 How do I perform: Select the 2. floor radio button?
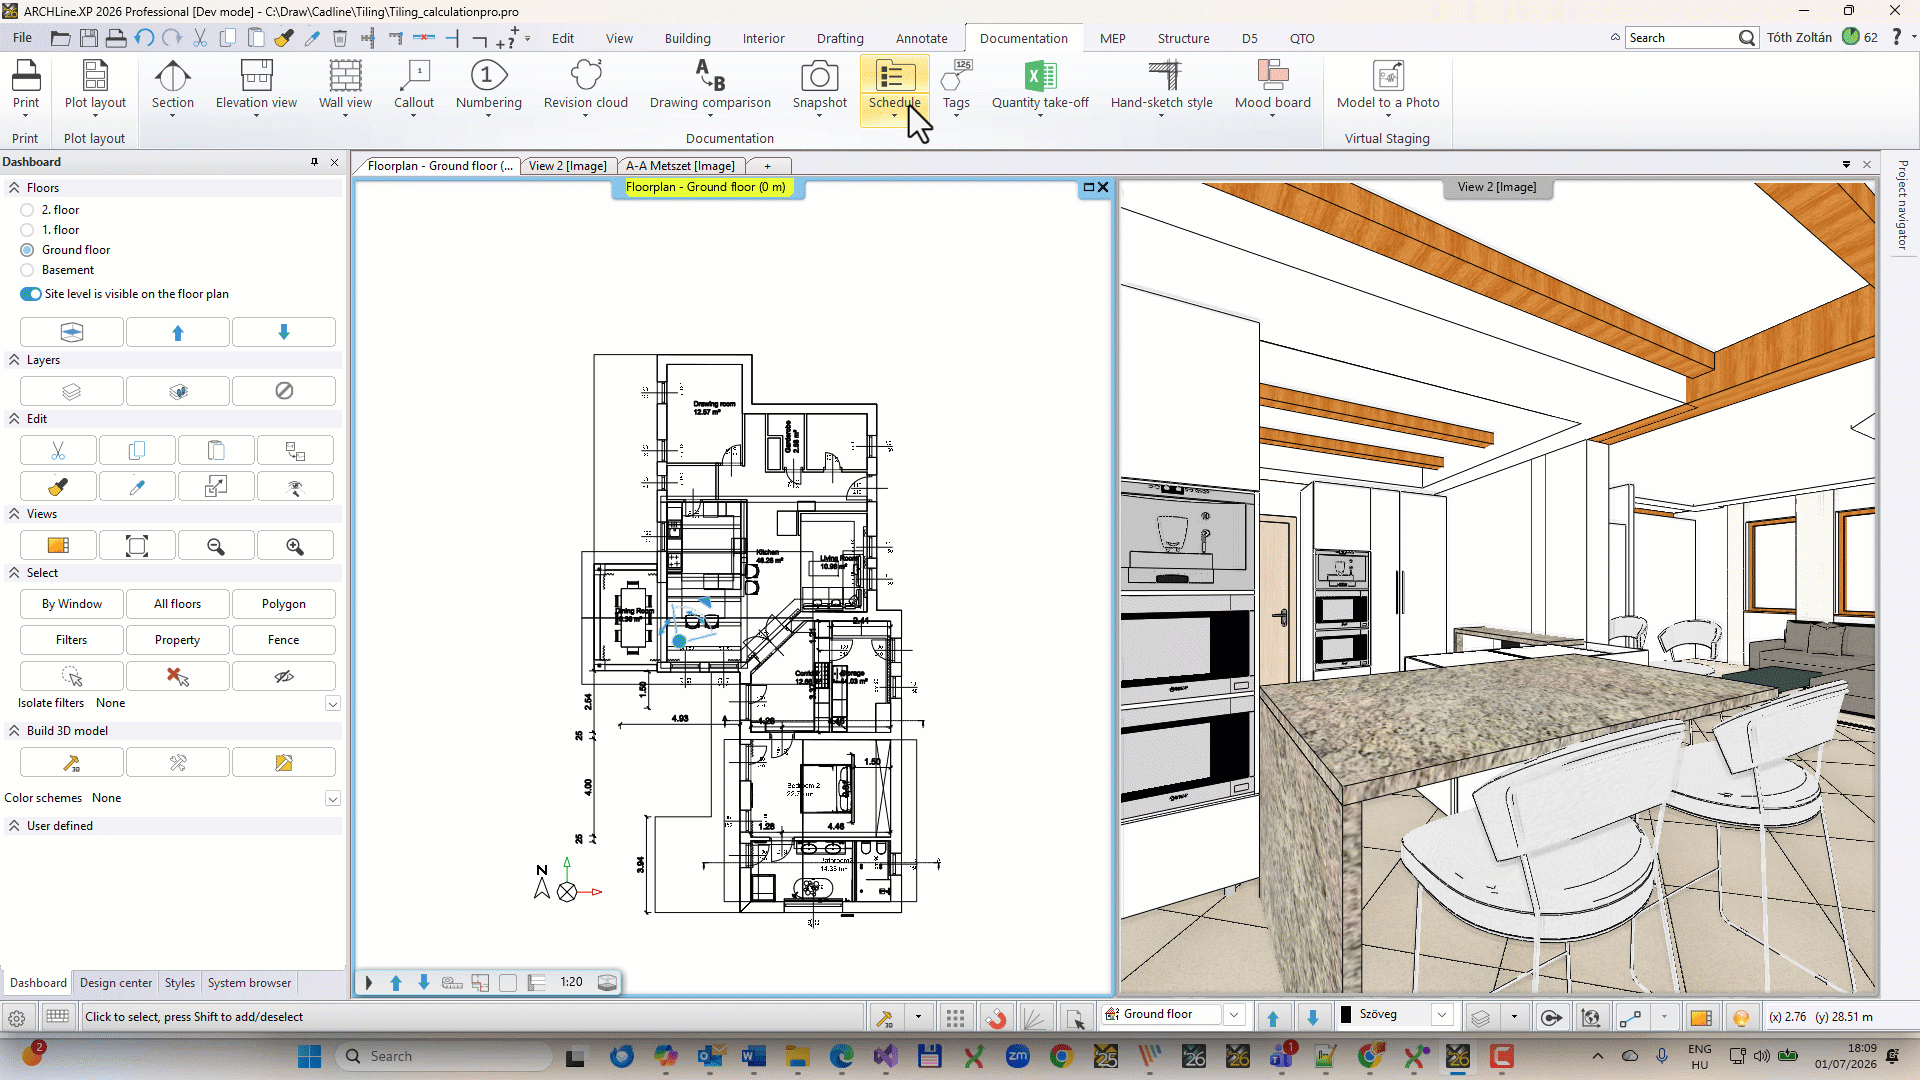pyautogui.click(x=27, y=210)
